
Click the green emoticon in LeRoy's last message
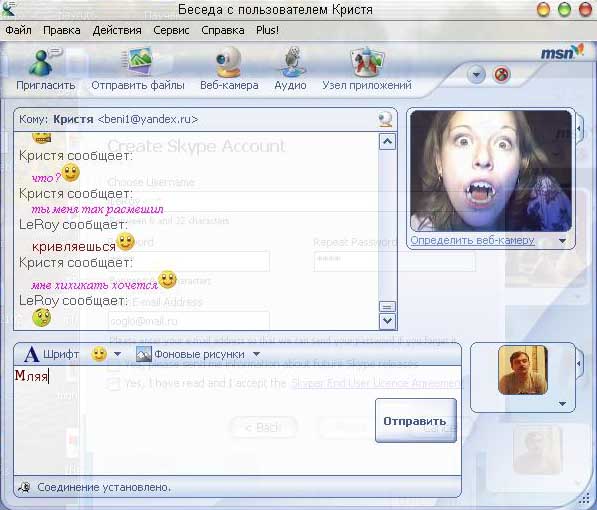[42, 318]
